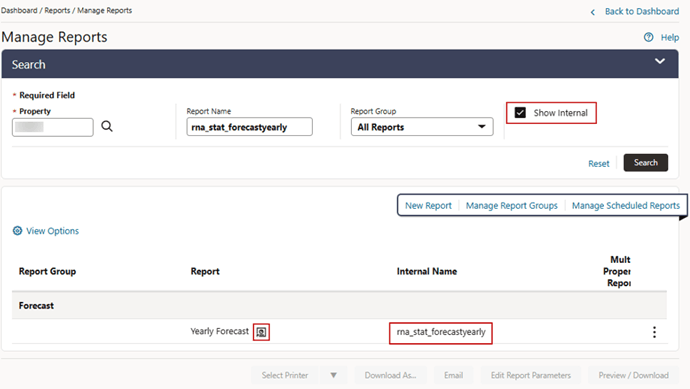690x389 pixels.
Task: Click into the Report Name field
Action: point(250,127)
